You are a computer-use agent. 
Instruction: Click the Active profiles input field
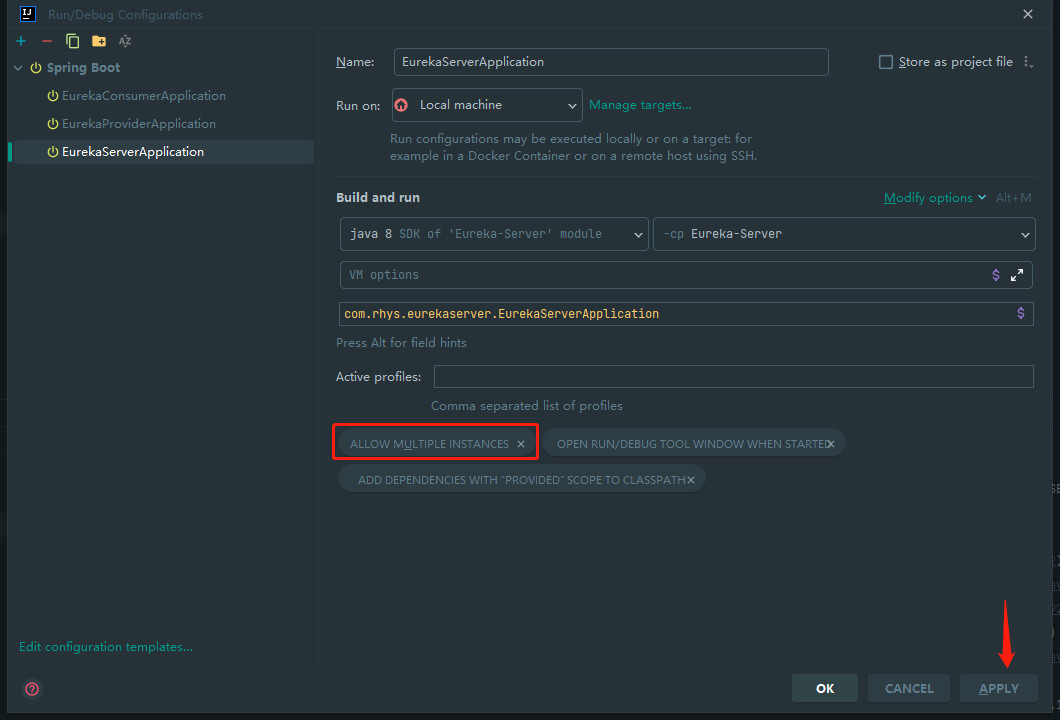point(733,377)
